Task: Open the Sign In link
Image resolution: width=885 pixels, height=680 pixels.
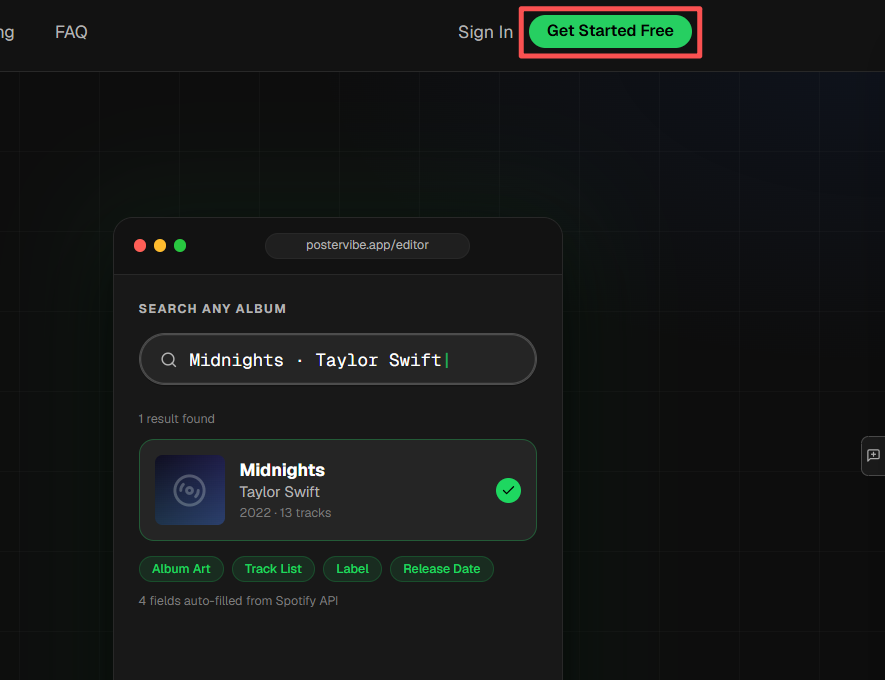Action: pyautogui.click(x=485, y=32)
